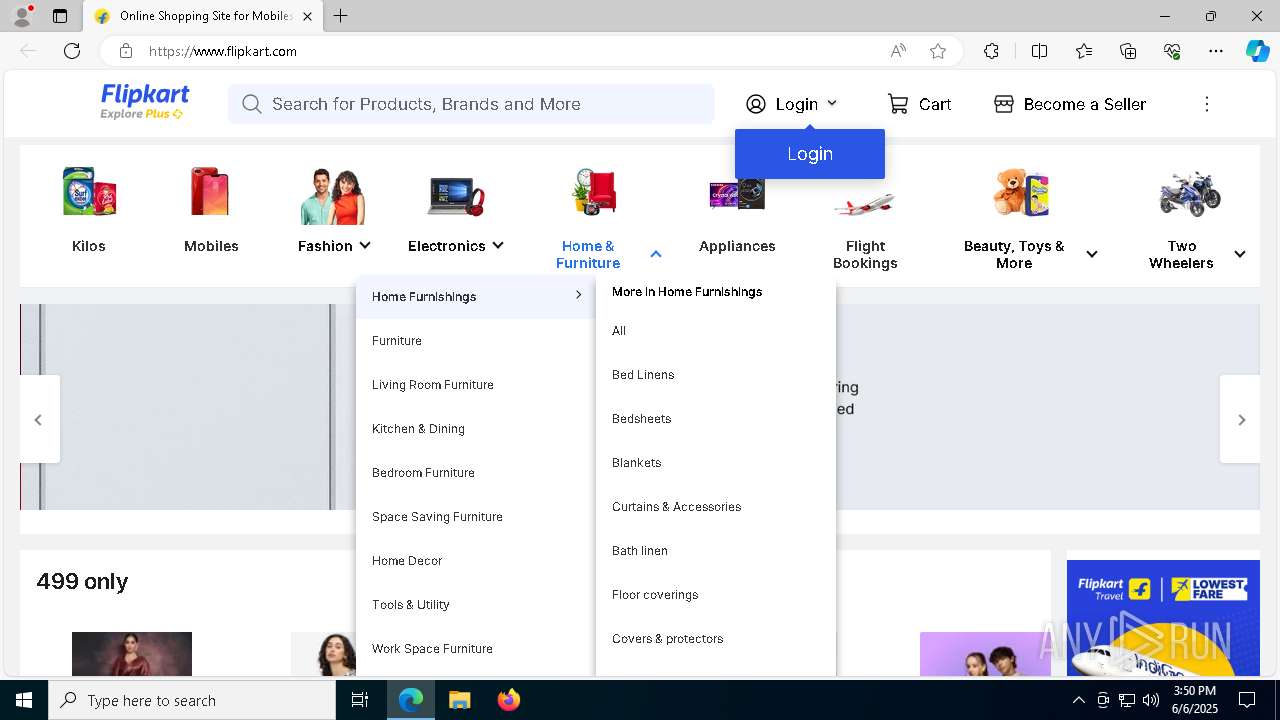Click the search magnifier icon

click(x=252, y=104)
